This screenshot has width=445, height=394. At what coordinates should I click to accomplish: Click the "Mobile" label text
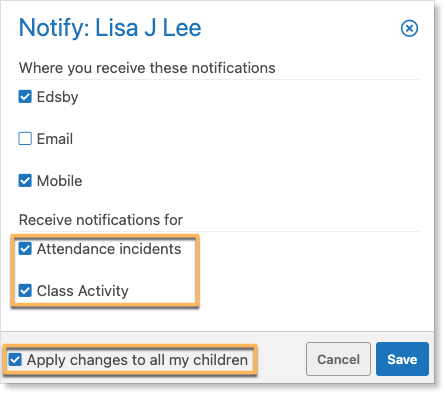[x=59, y=181]
